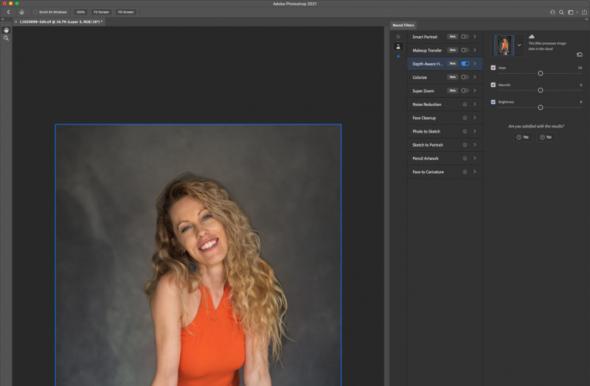The image size is (590, 386).
Task: Select the beta filters flask icon
Action: [x=398, y=56]
